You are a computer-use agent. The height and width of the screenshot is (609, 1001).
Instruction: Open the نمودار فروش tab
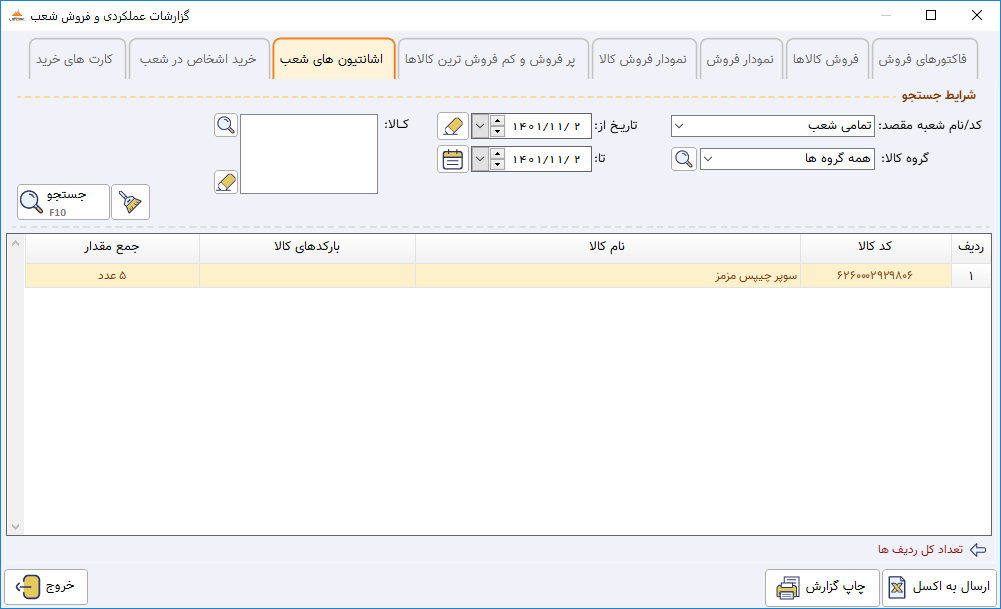tap(741, 59)
